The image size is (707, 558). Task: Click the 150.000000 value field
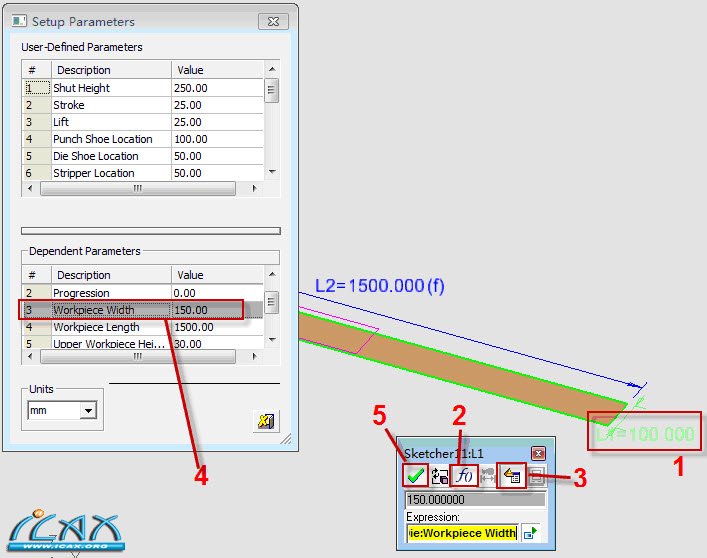[475, 499]
